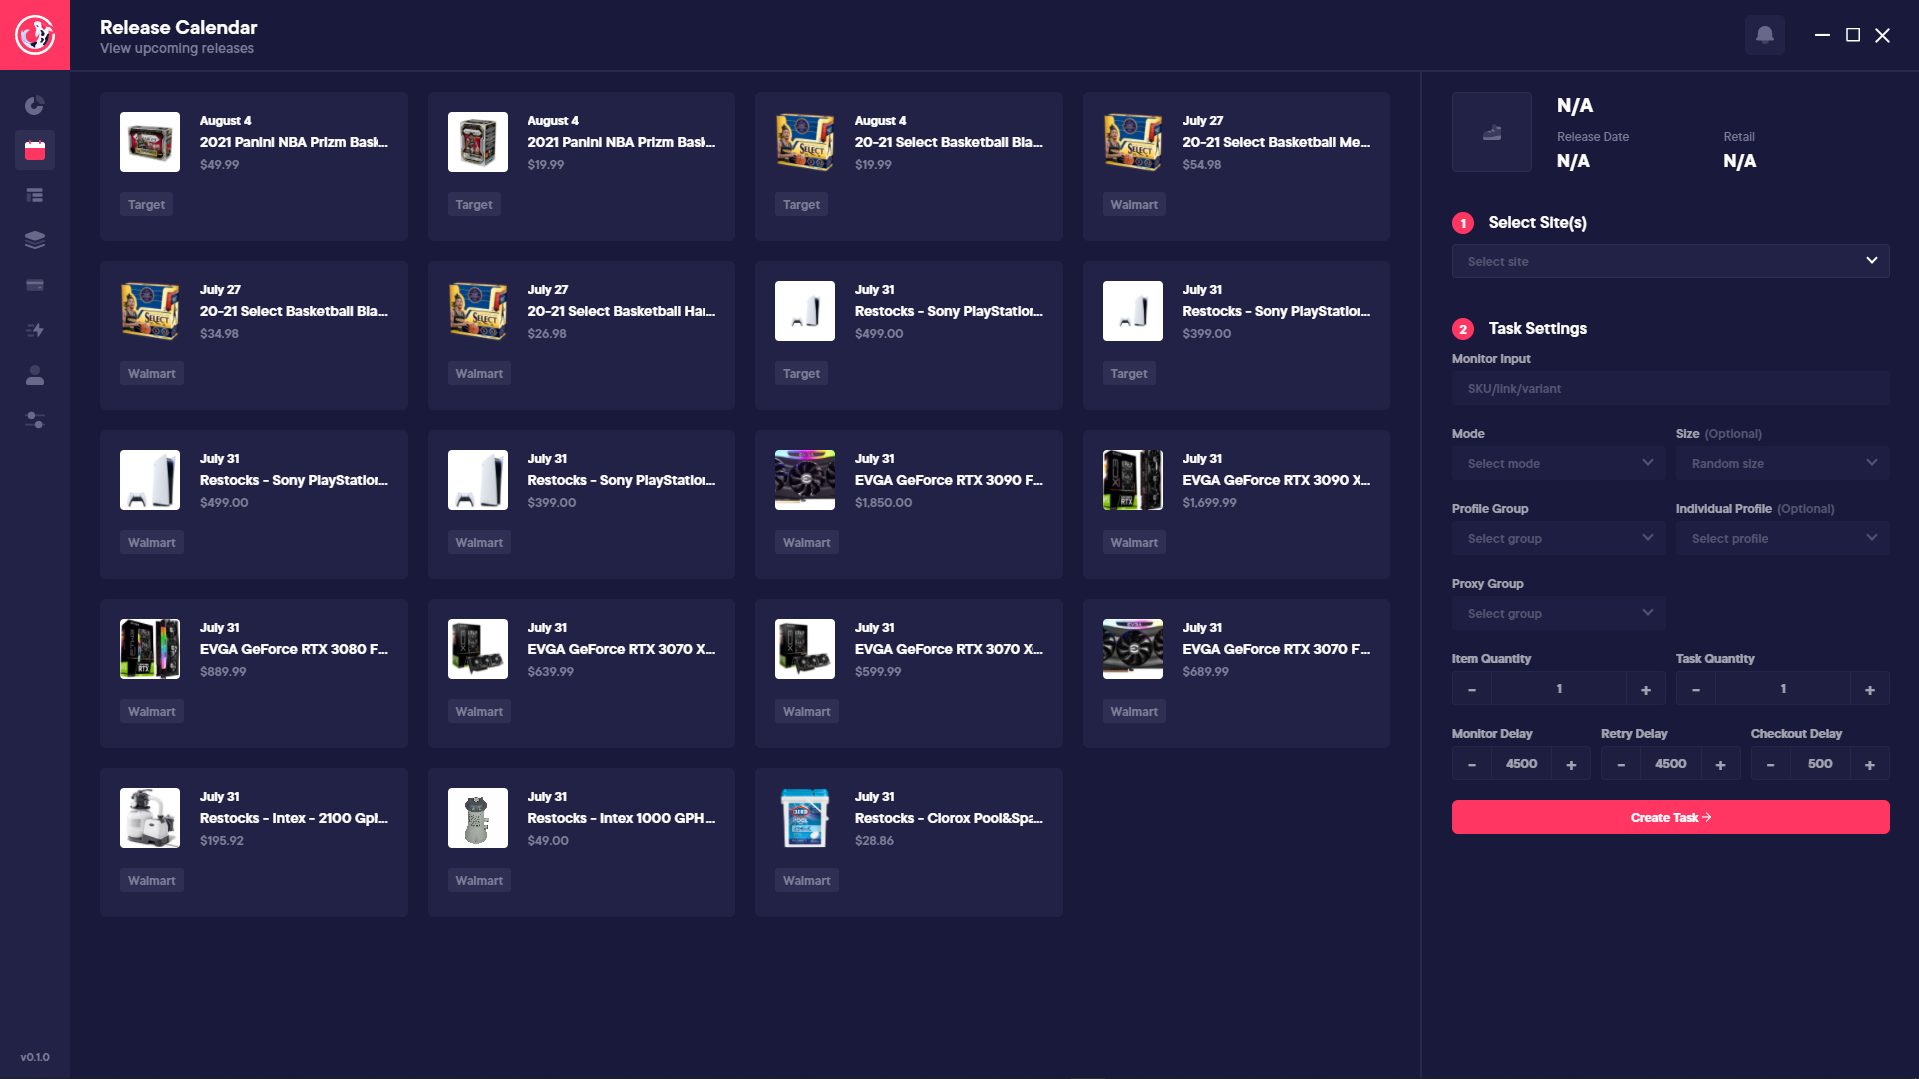The width and height of the screenshot is (1919, 1079).
Task: Open the stacked layers icon in sidebar
Action: coord(35,240)
